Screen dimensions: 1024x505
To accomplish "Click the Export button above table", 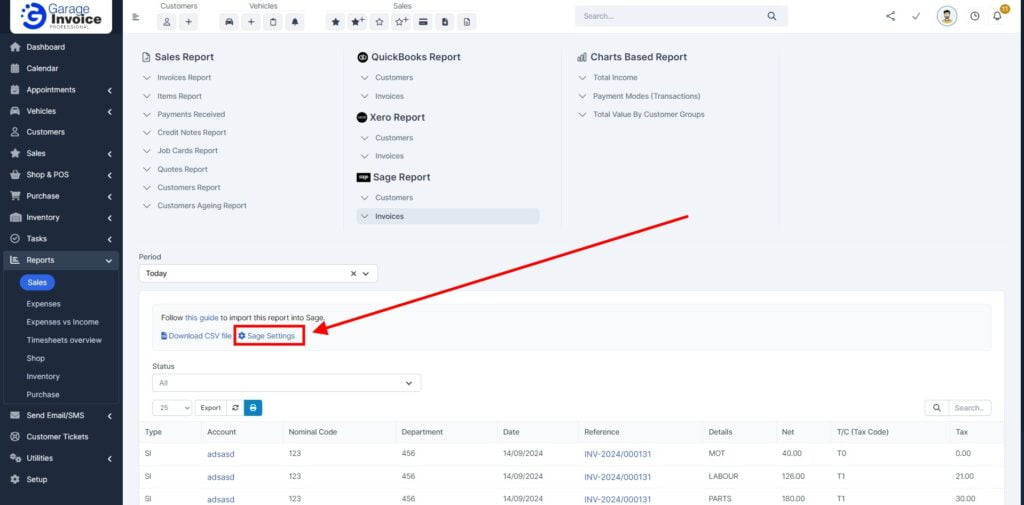I will tap(210, 408).
